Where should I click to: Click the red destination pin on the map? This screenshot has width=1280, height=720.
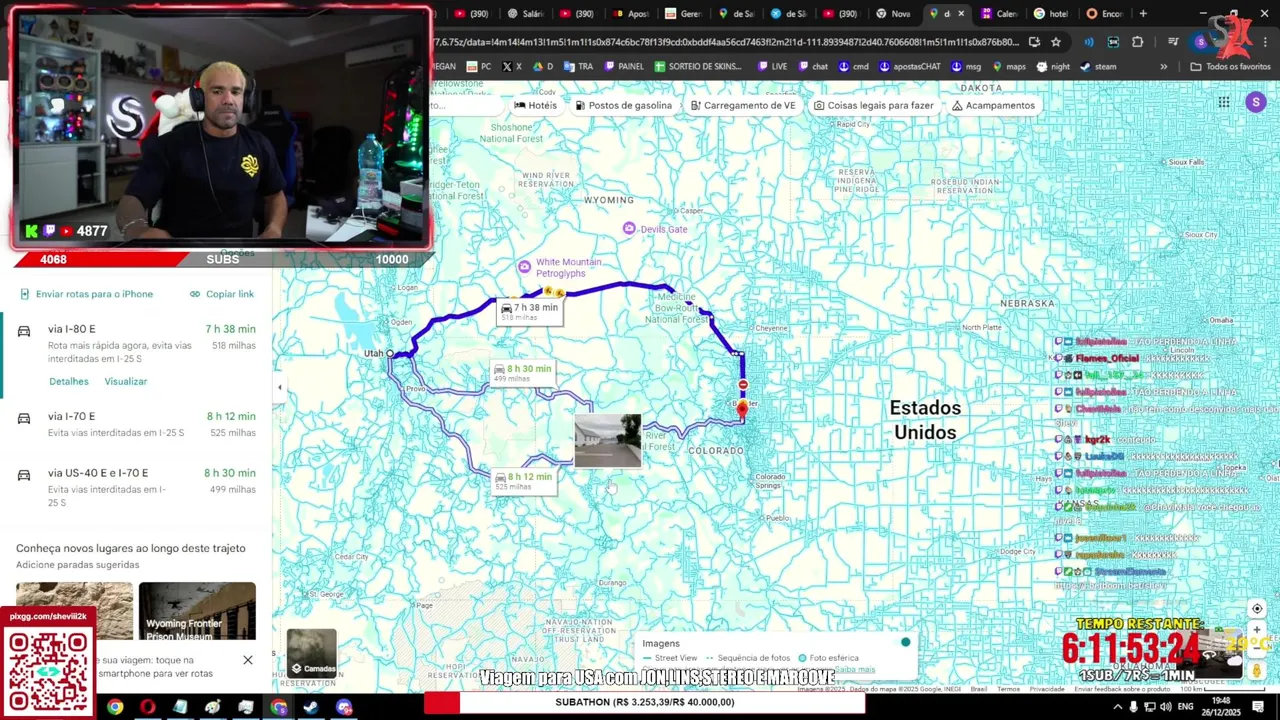[741, 409]
